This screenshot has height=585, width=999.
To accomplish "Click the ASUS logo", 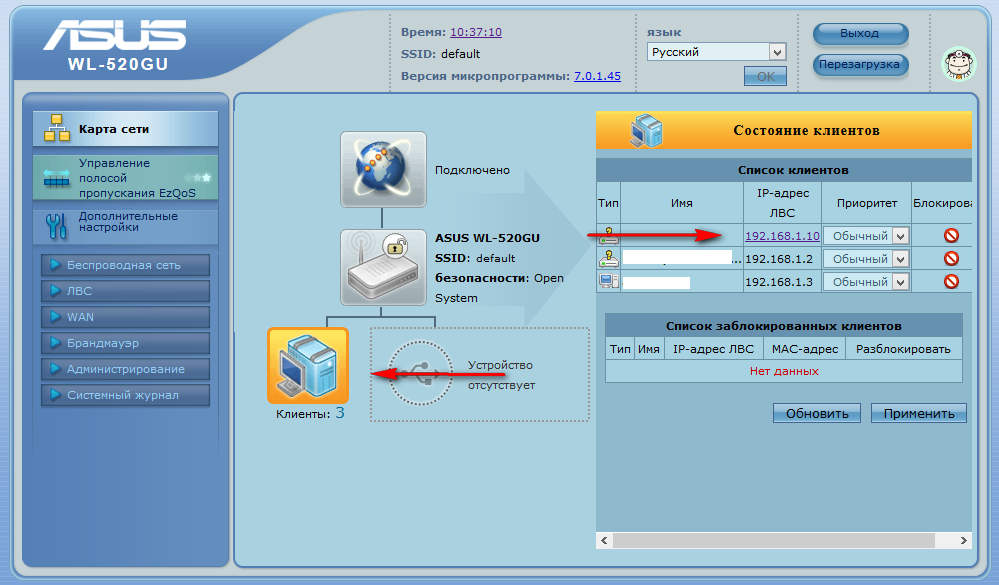I will click(115, 34).
